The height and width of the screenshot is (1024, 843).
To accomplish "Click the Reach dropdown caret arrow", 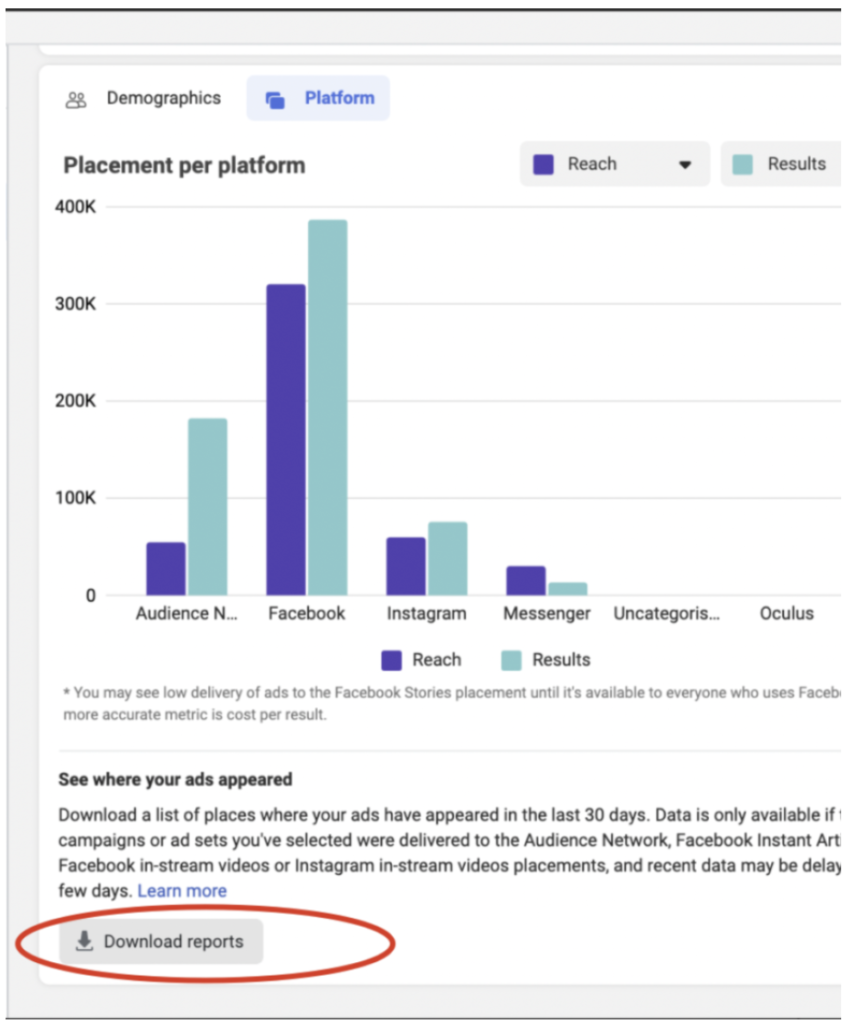I will [x=685, y=165].
